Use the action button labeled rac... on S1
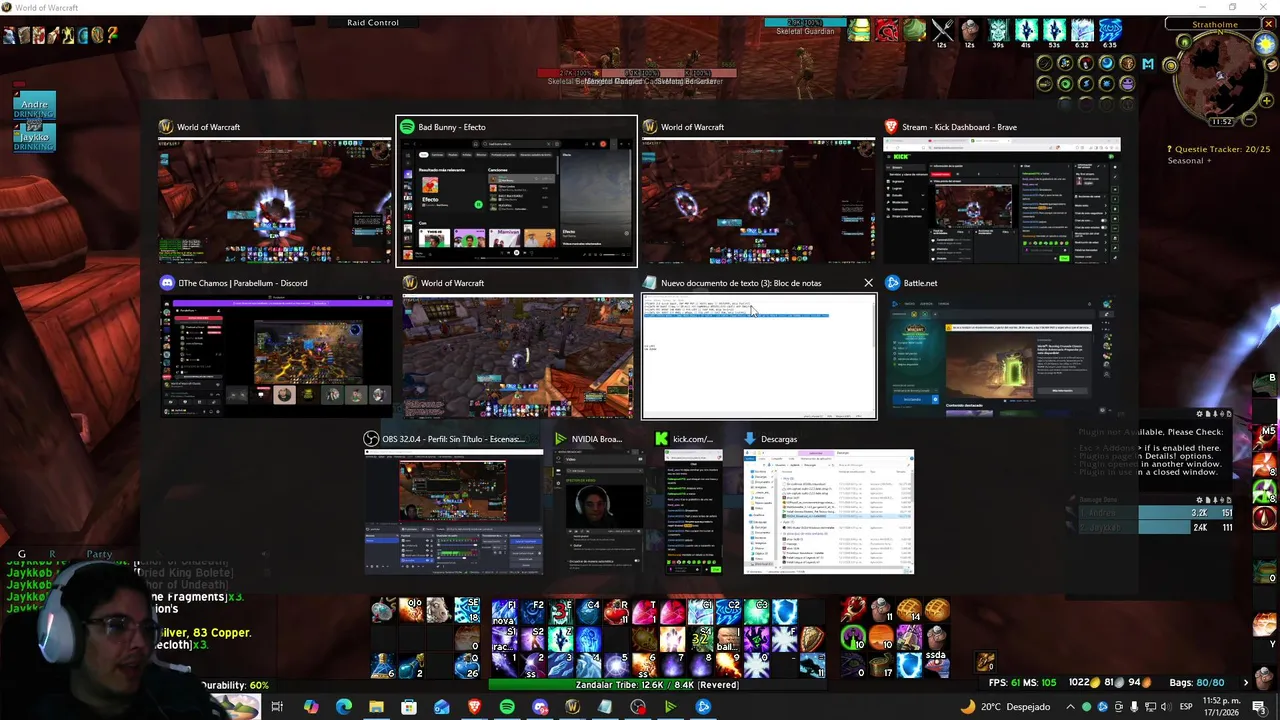Image resolution: width=1280 pixels, height=720 pixels. [x=504, y=639]
